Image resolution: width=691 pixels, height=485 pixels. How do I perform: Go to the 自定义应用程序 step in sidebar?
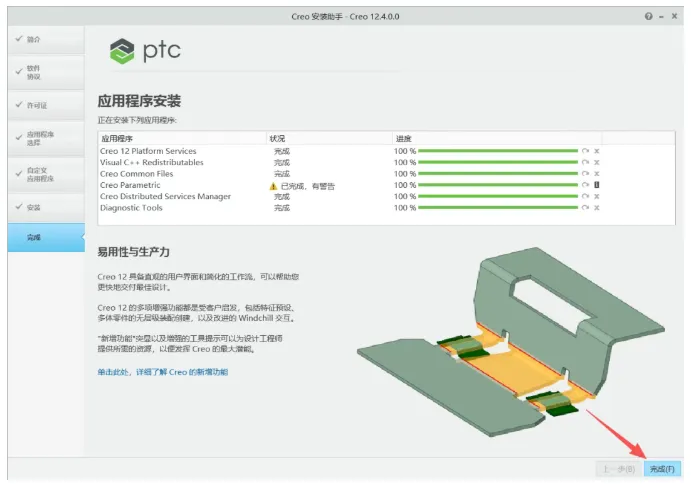coord(46,174)
